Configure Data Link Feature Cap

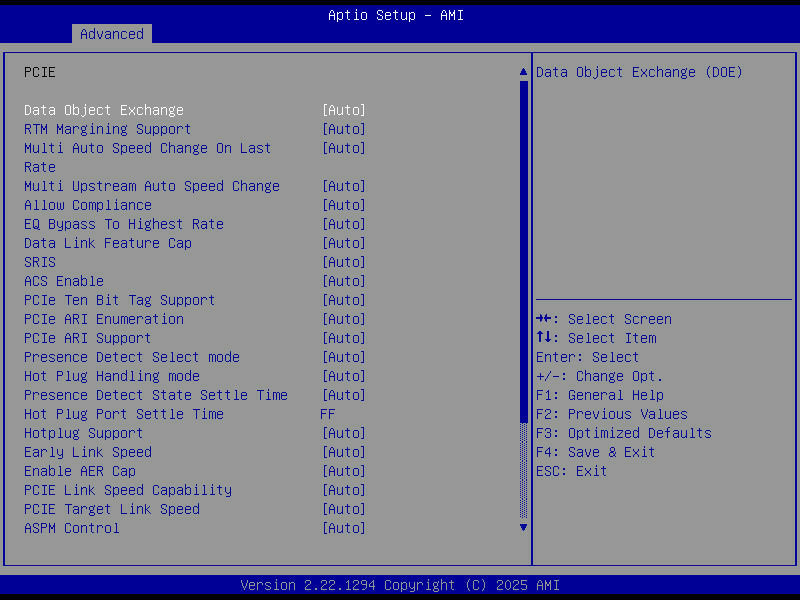108,242
